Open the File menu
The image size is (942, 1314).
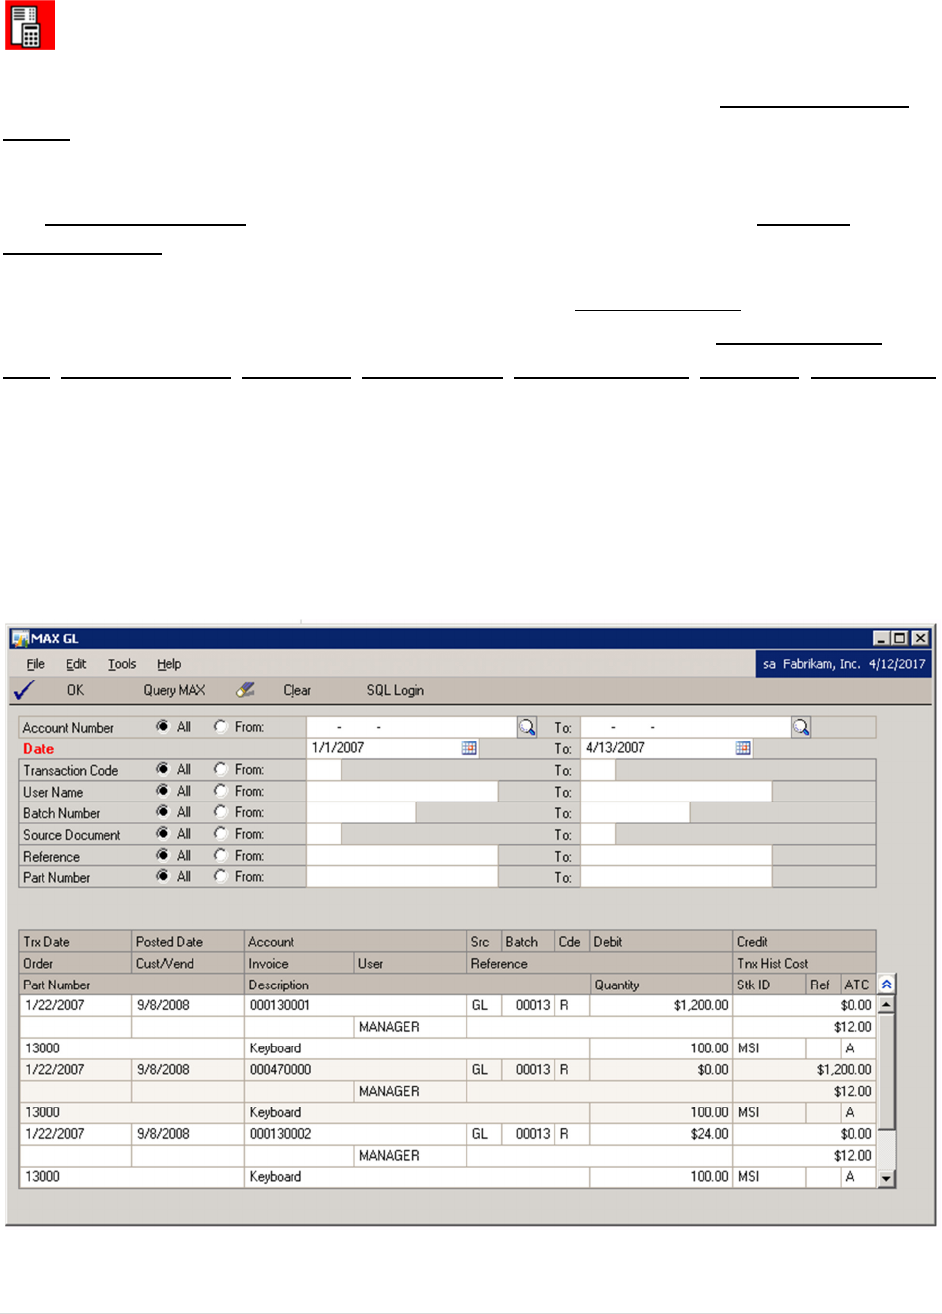tap(36, 664)
